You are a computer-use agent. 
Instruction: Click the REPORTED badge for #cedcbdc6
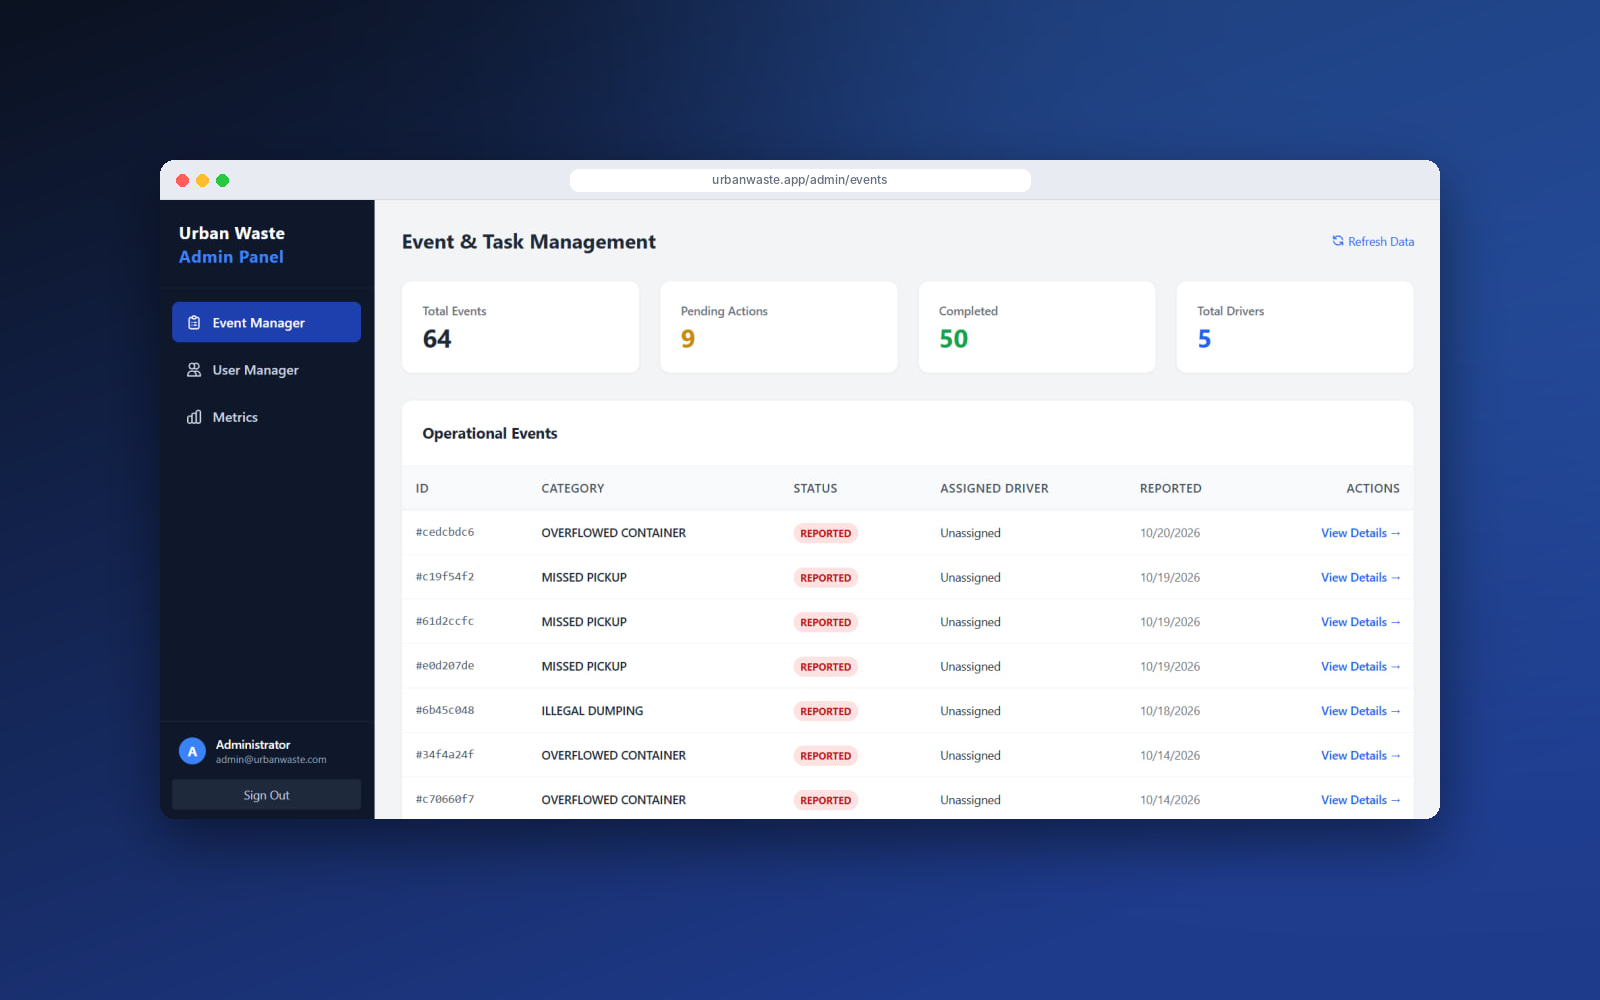point(826,533)
